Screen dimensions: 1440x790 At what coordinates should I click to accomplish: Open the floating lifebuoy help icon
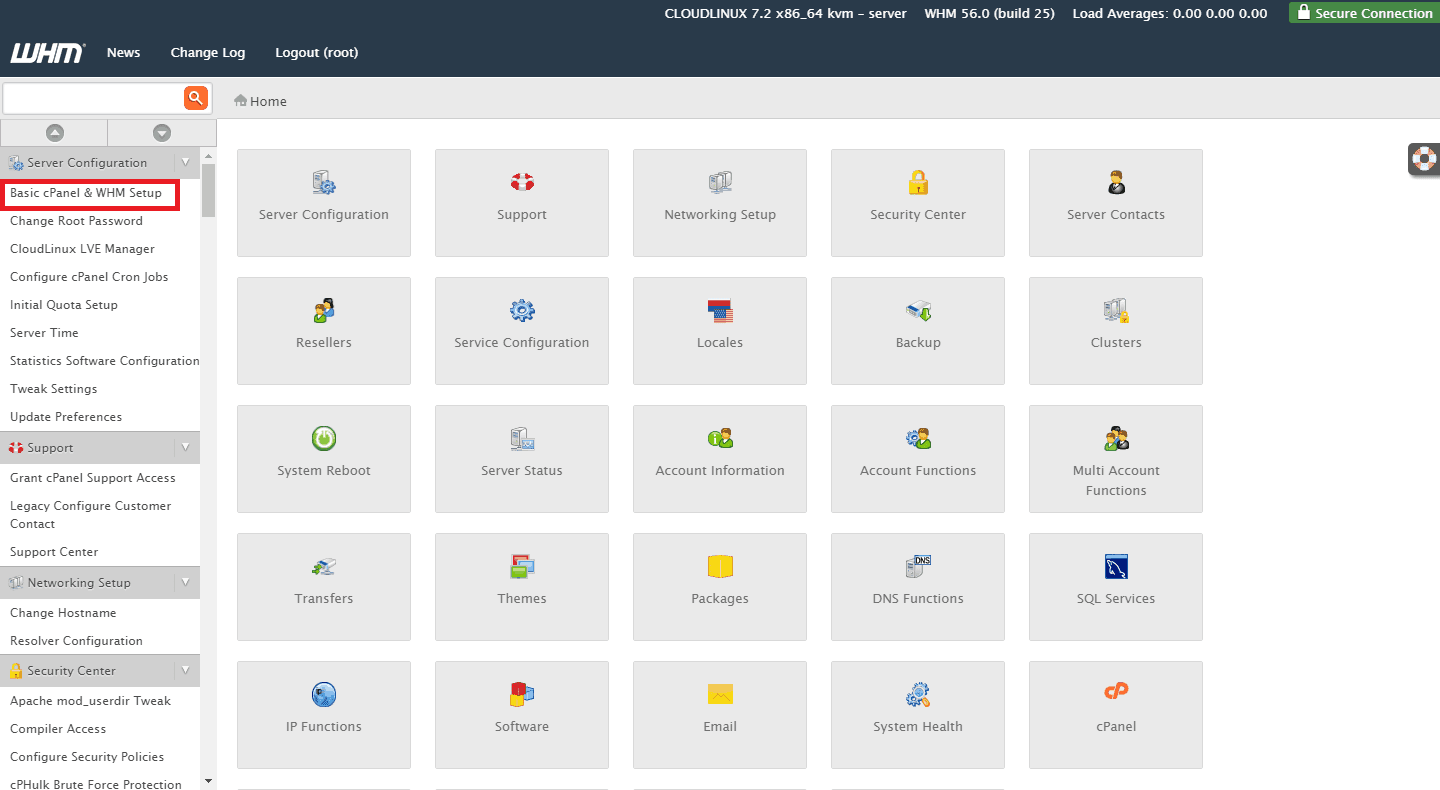tap(1424, 158)
